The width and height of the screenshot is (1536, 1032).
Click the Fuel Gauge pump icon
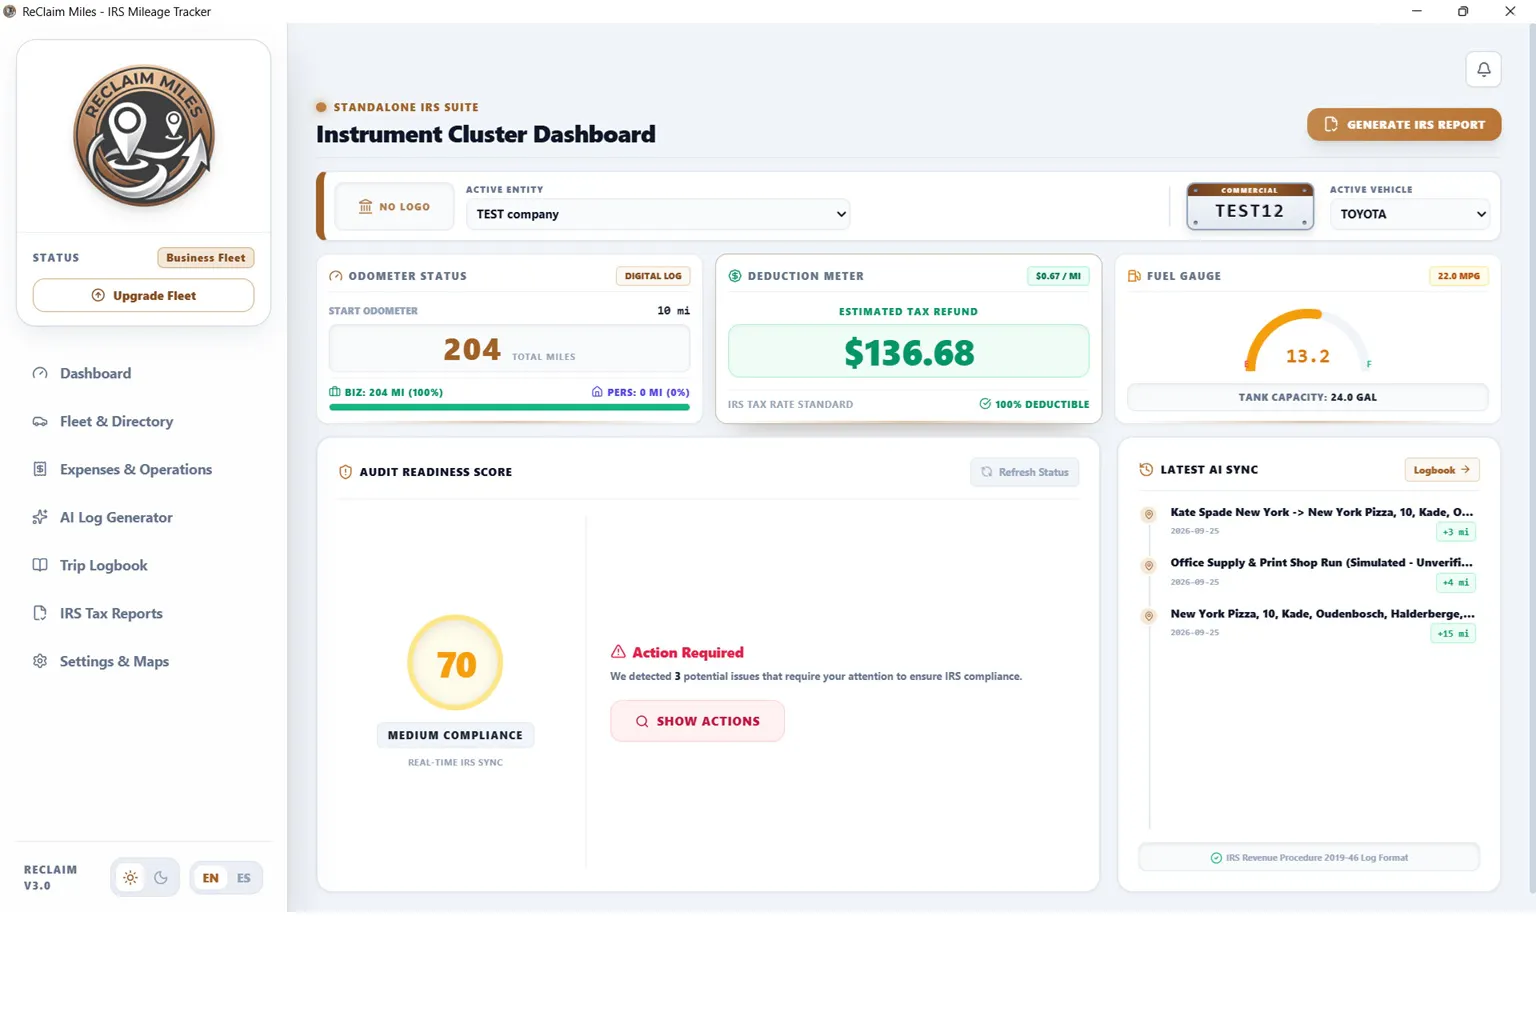pos(1134,276)
